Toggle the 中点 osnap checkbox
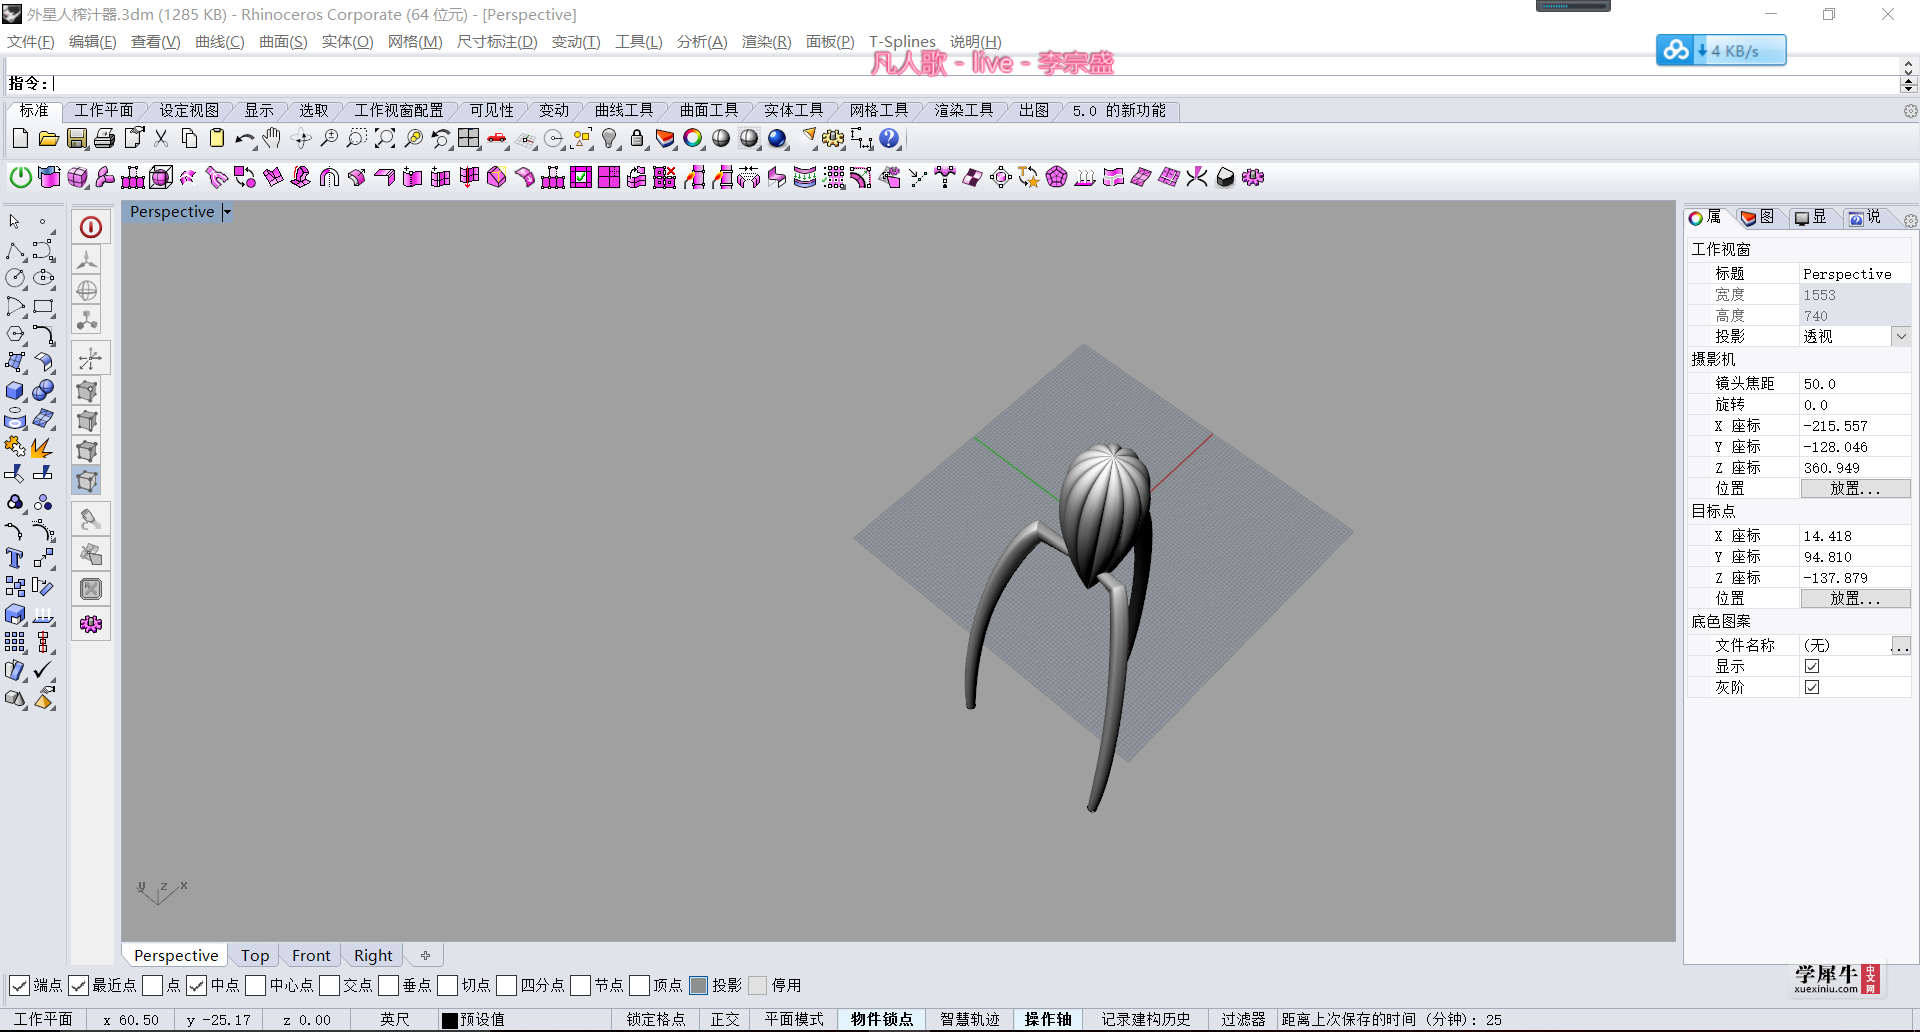The height and width of the screenshot is (1032, 1920). point(196,986)
